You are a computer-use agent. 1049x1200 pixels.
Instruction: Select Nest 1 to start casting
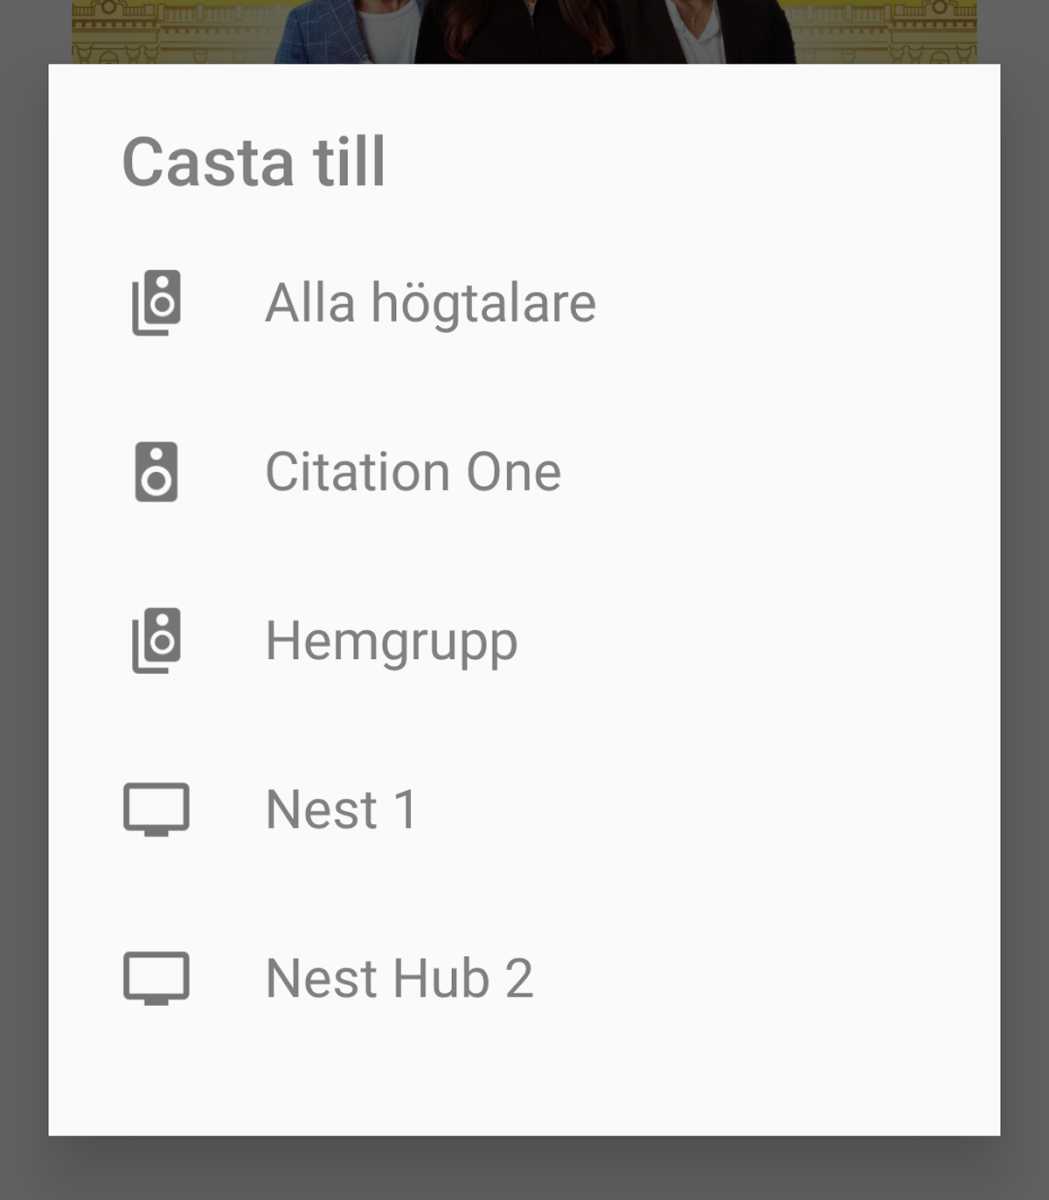tap(341, 809)
